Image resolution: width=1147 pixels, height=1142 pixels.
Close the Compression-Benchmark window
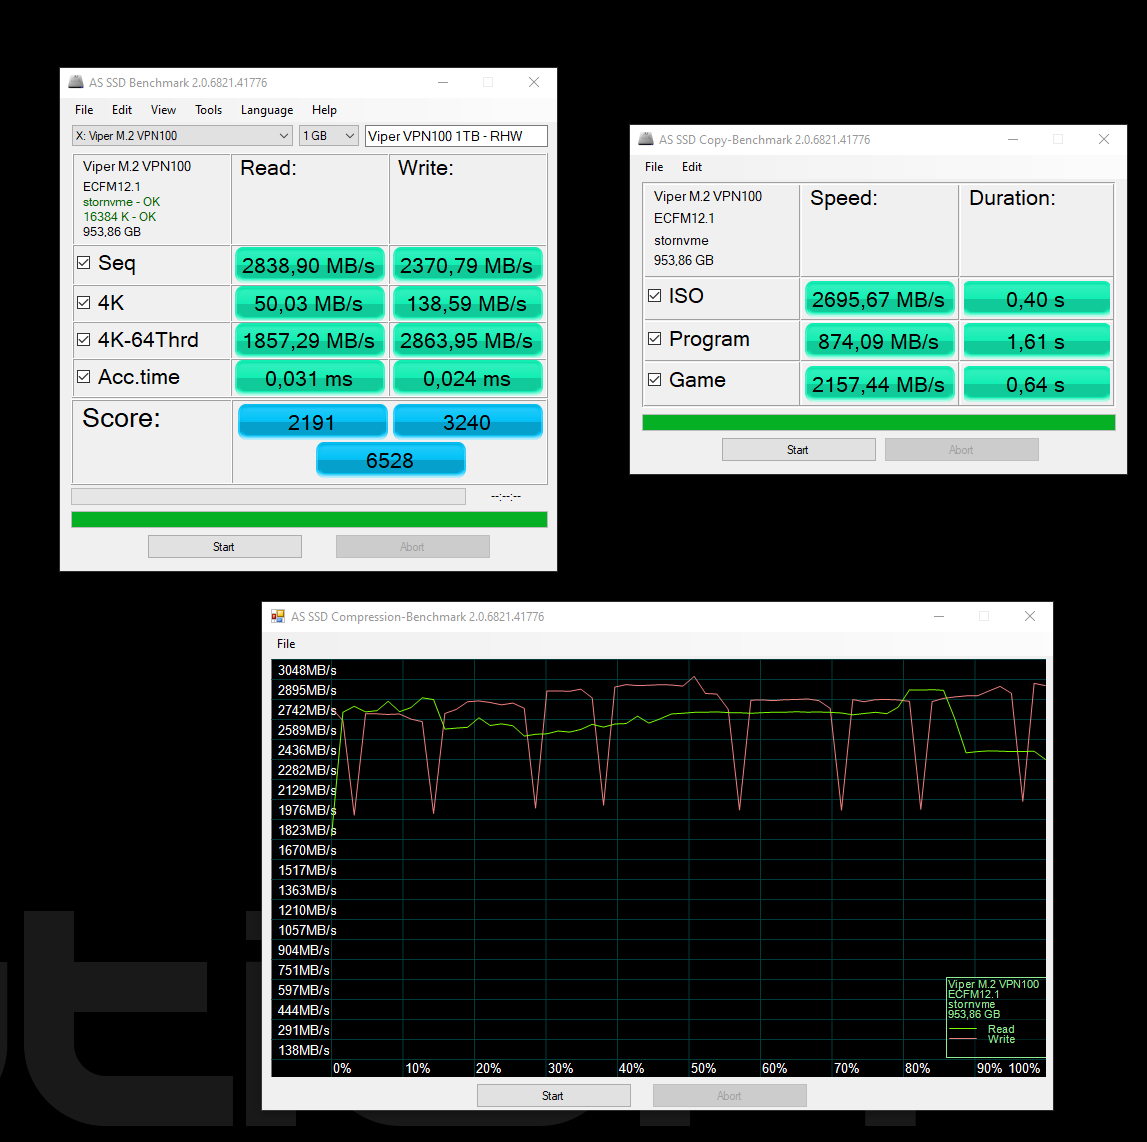(1030, 616)
